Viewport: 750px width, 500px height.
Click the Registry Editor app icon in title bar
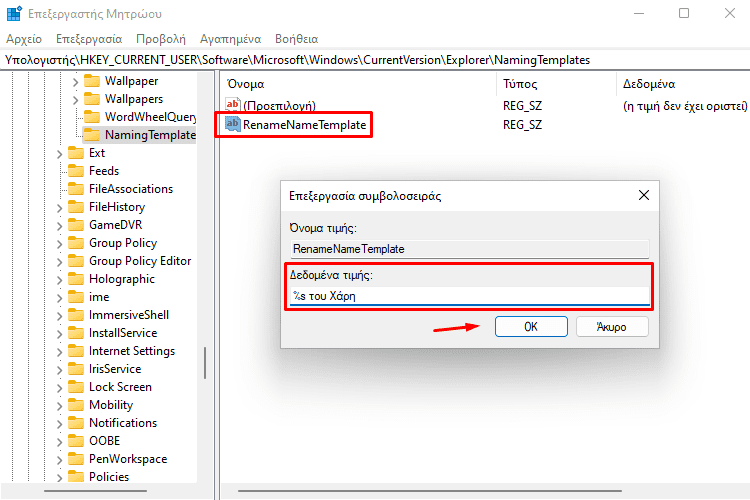point(14,13)
